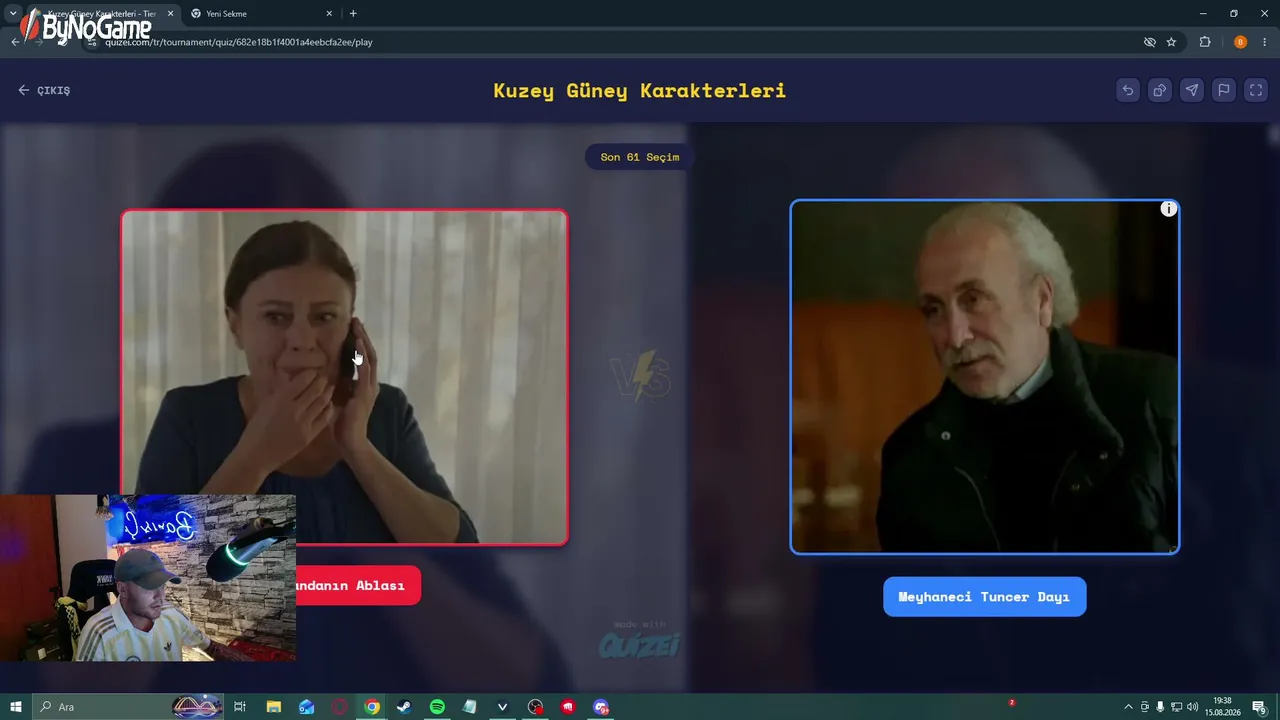The width and height of the screenshot is (1280, 720).
Task: Share the quiz with the paper plane icon
Action: click(x=1192, y=90)
